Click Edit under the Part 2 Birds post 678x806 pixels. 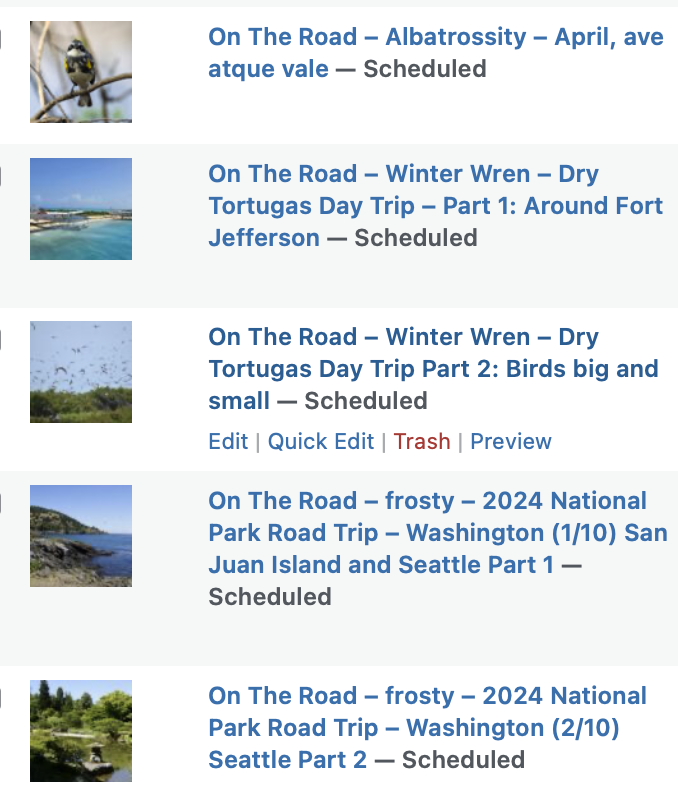[228, 442]
